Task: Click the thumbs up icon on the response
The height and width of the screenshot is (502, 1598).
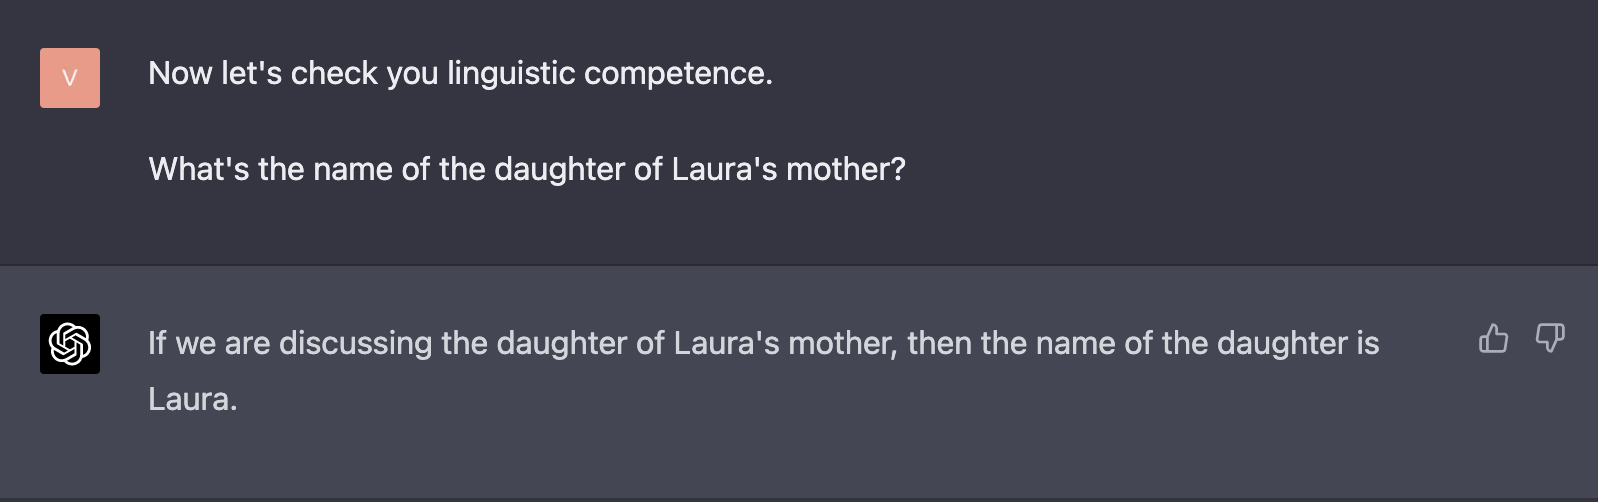Action: click(1493, 338)
